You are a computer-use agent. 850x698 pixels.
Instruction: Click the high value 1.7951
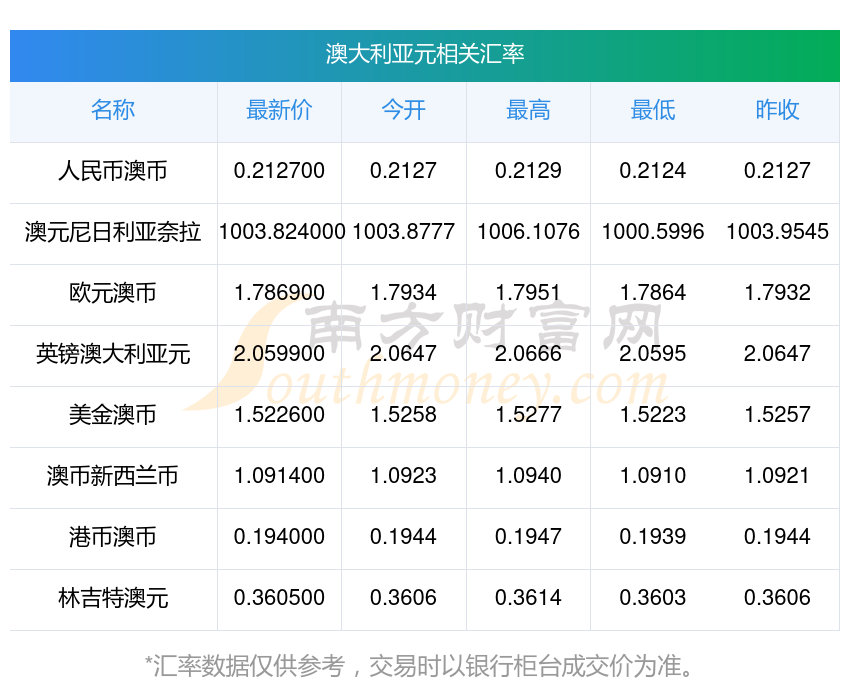point(528,293)
